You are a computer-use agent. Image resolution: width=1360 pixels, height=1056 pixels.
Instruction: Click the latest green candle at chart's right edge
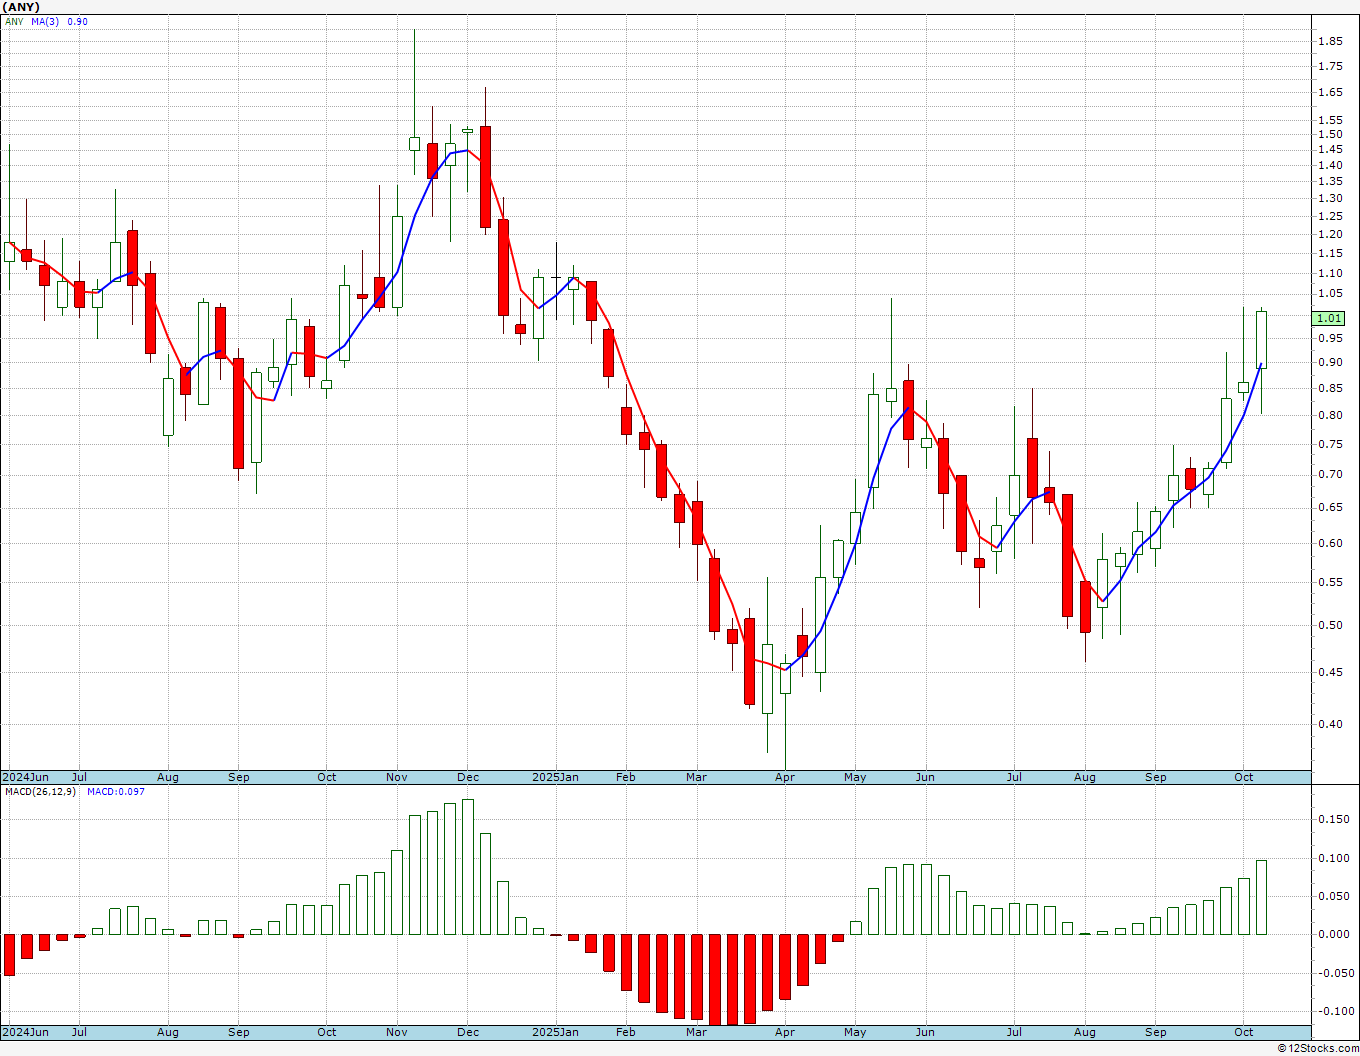1261,340
